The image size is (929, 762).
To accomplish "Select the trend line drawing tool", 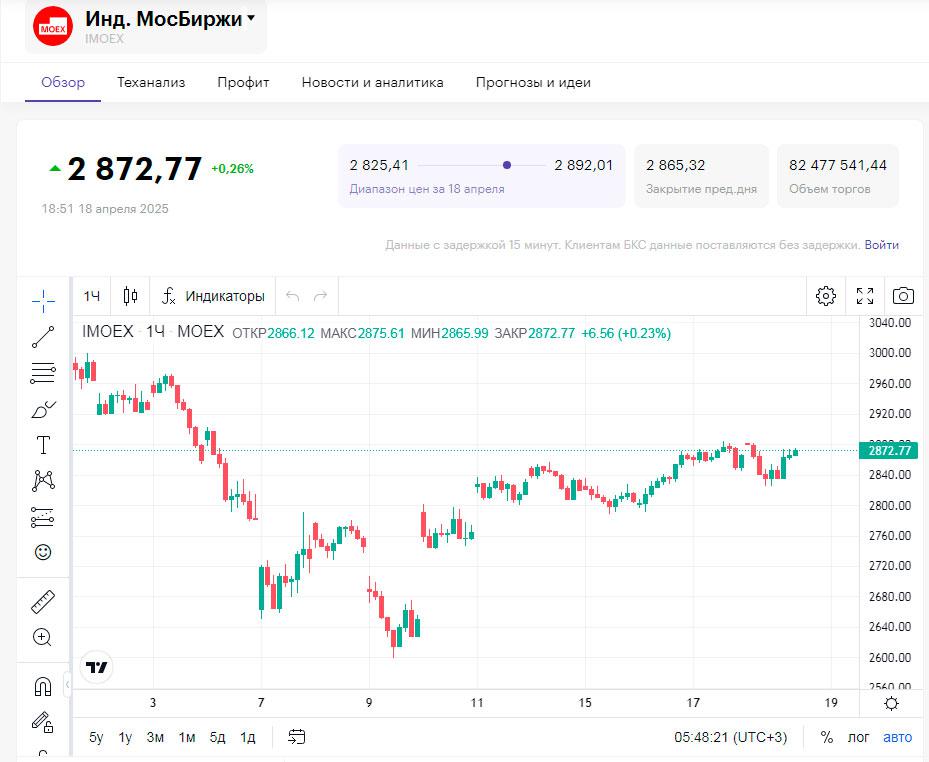I will click(43, 337).
